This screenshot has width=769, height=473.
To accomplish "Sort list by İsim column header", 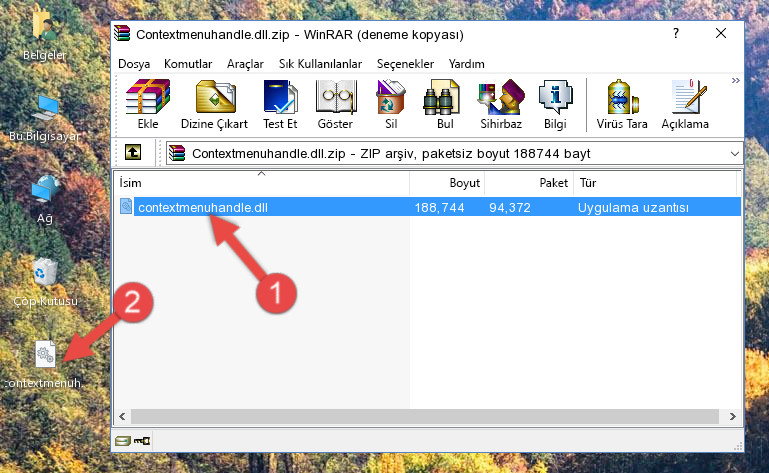I will pyautogui.click(x=261, y=183).
